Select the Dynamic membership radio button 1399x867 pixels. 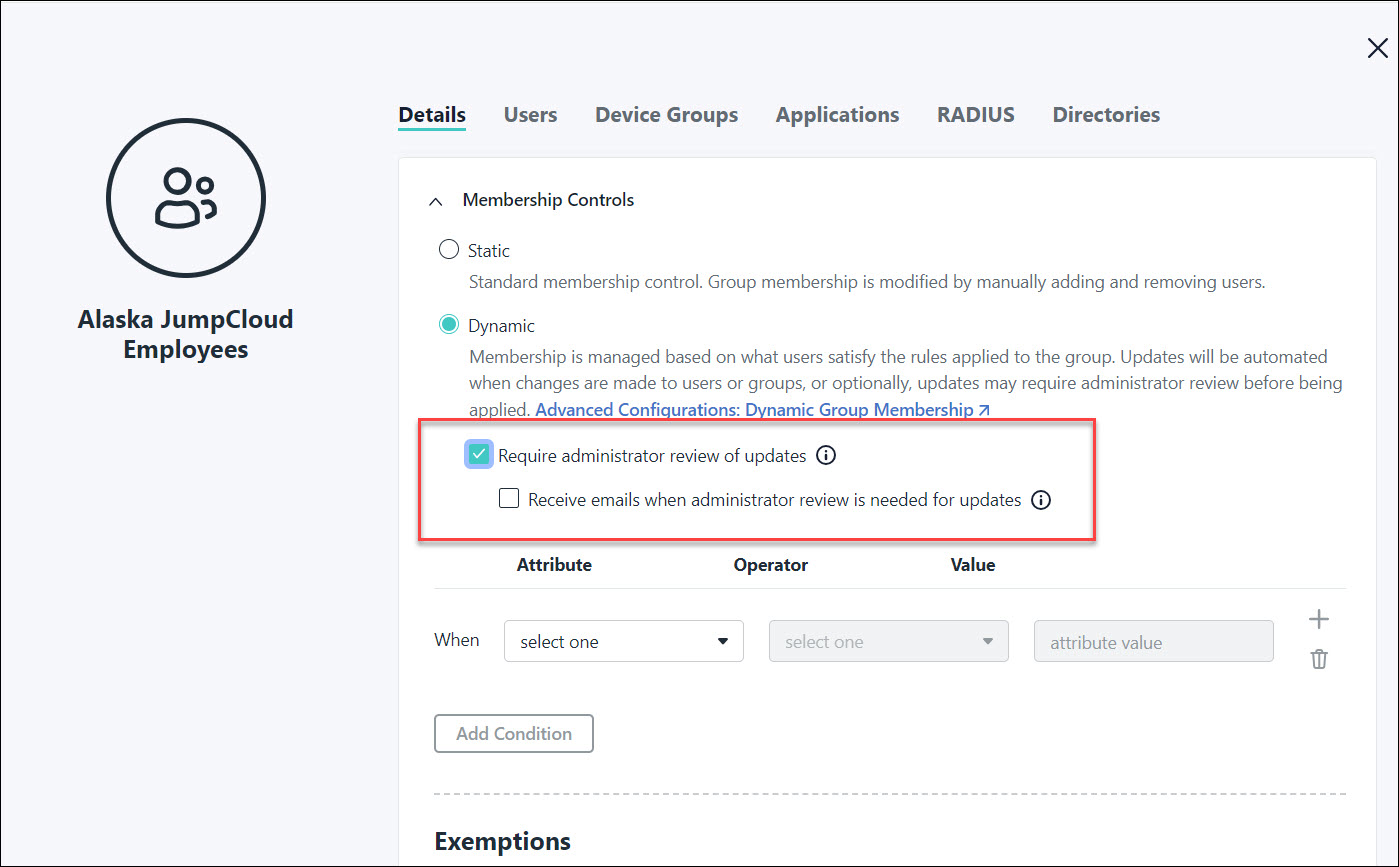tap(448, 324)
